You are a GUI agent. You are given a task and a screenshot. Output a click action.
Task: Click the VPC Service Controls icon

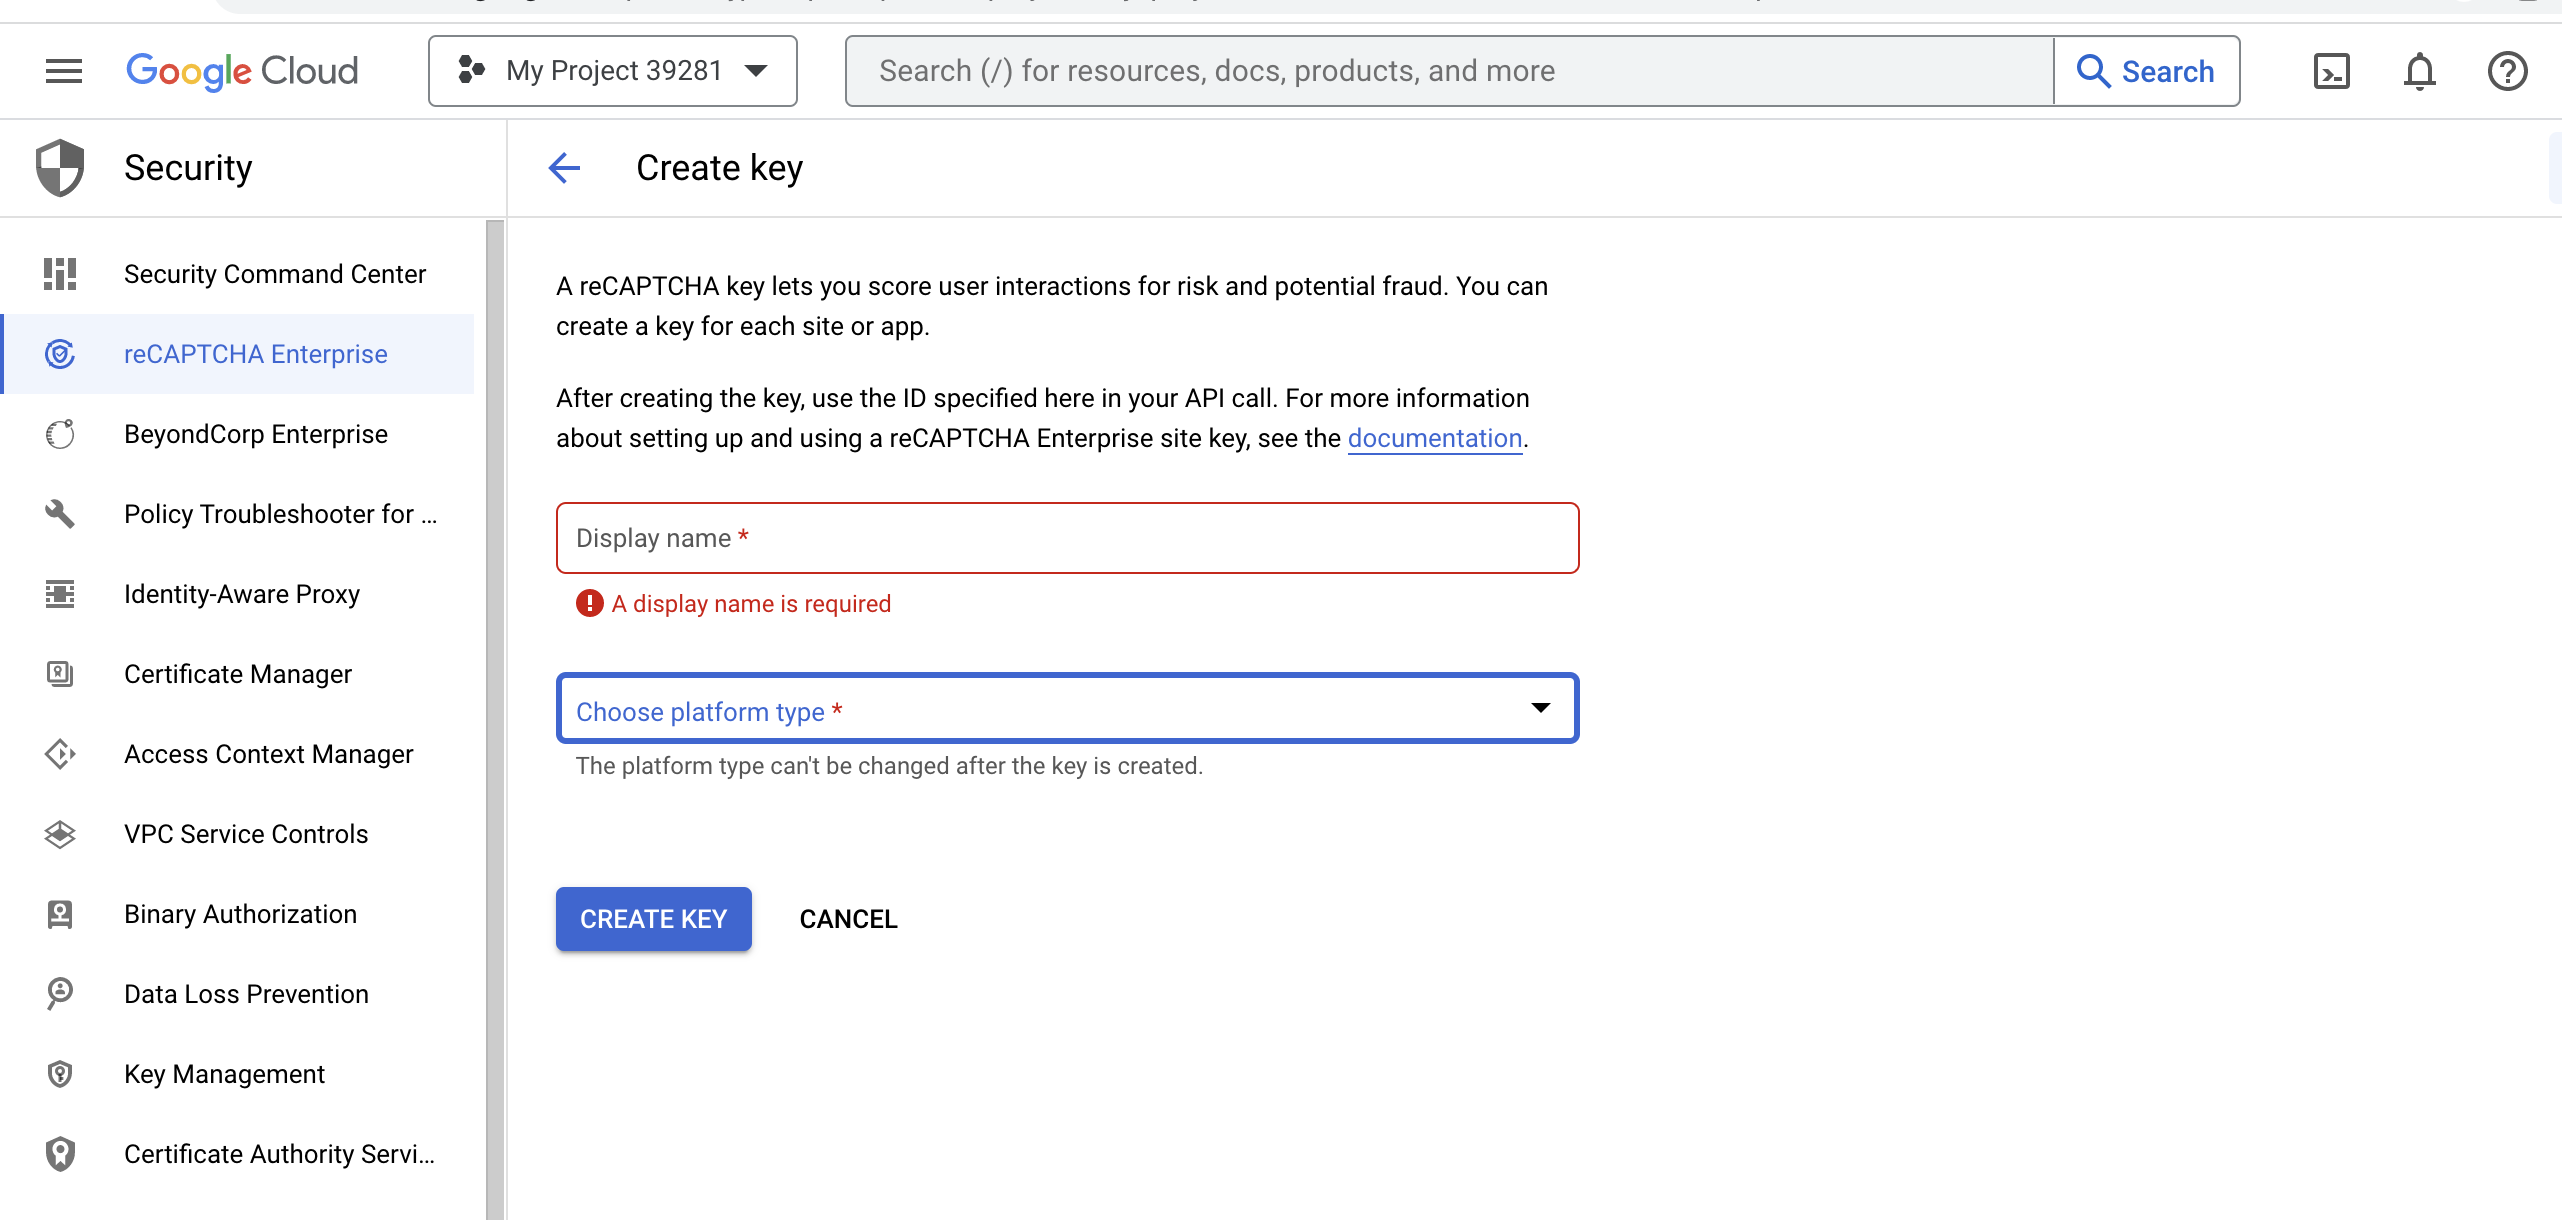point(60,834)
